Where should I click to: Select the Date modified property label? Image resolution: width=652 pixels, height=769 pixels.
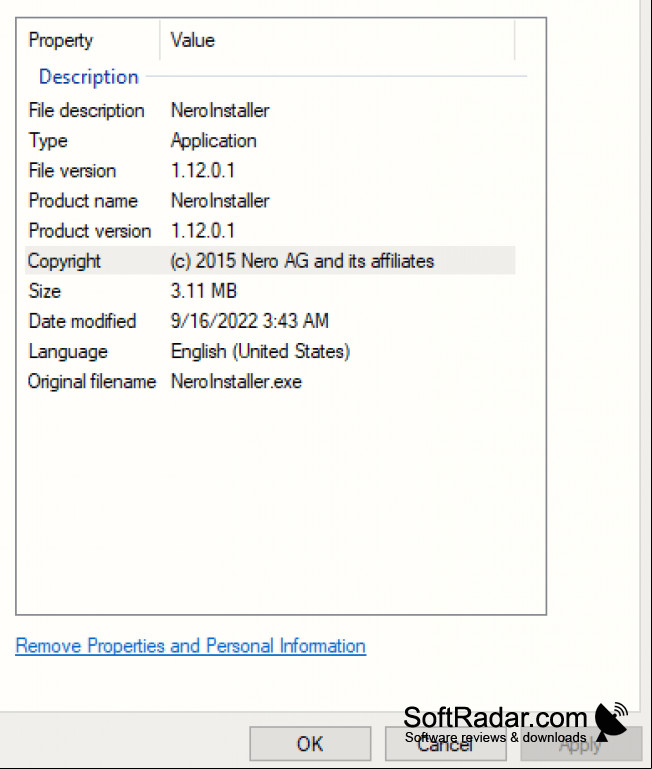pyautogui.click(x=82, y=321)
